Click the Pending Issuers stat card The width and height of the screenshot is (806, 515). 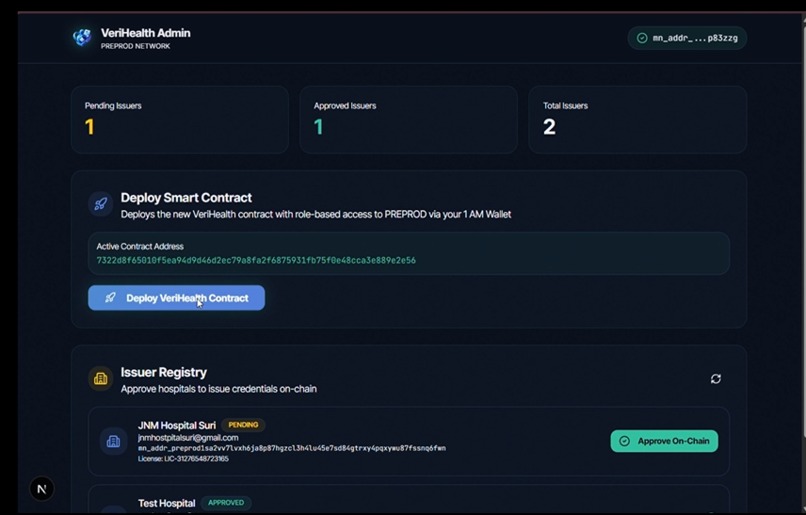click(x=179, y=120)
